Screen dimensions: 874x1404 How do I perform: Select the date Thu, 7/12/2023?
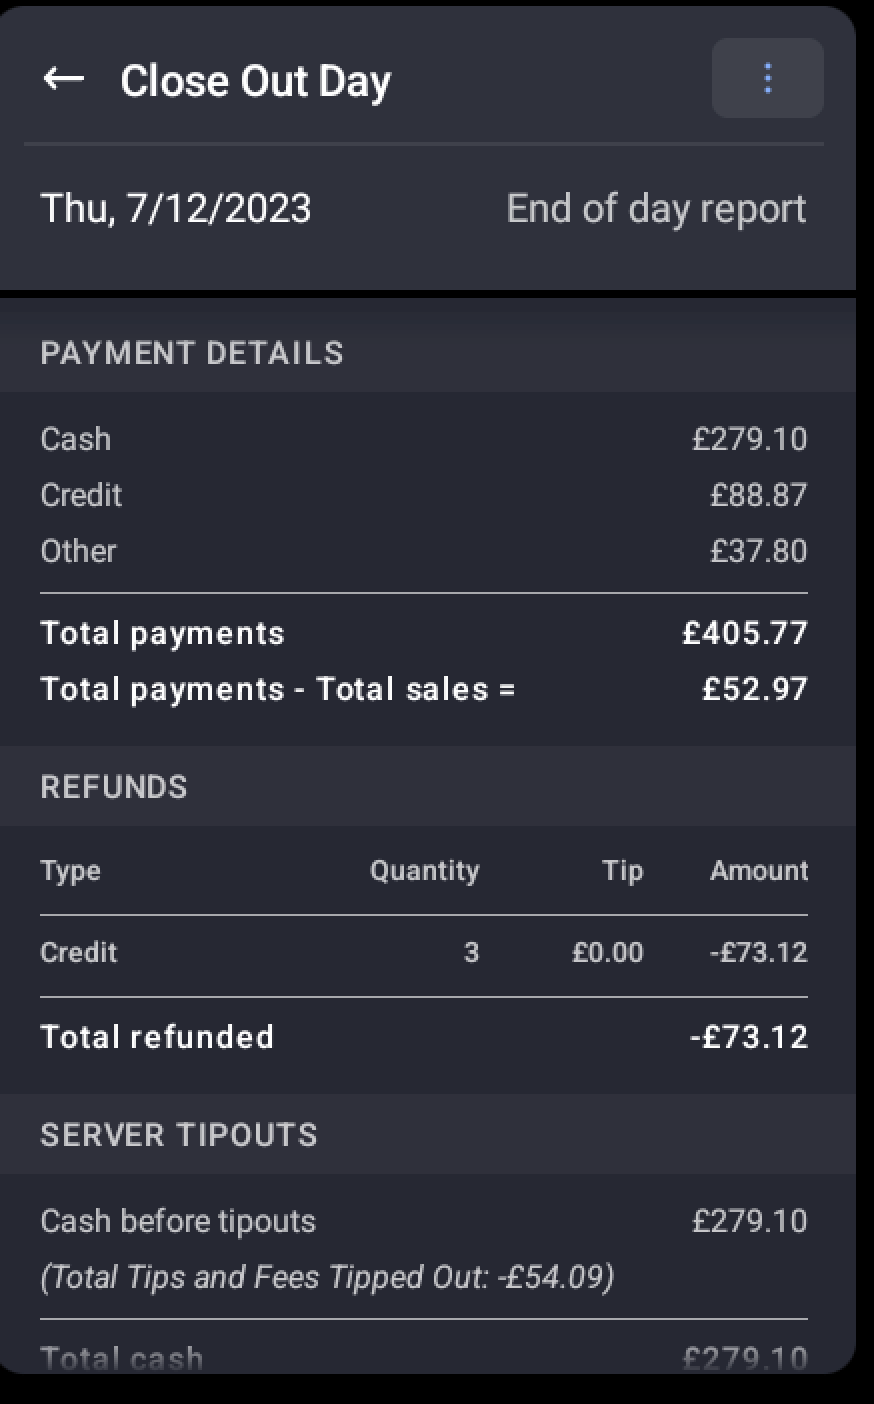(176, 209)
